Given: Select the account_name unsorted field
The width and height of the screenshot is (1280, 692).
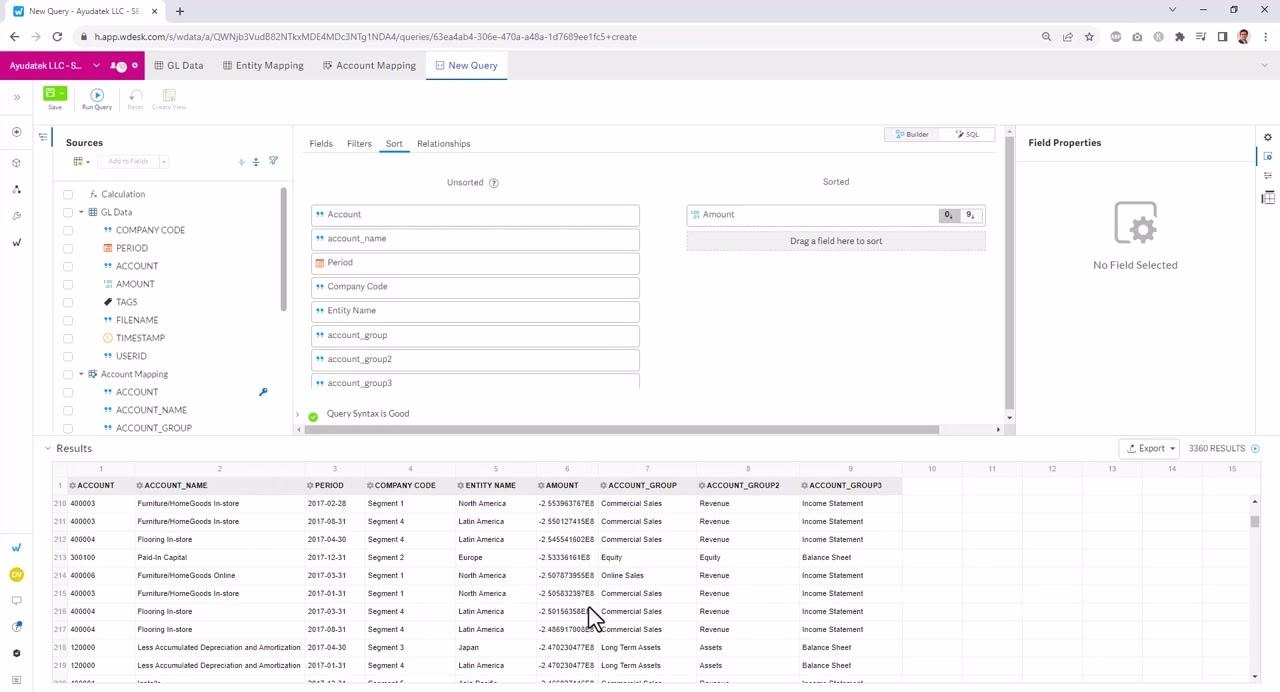Looking at the screenshot, I should click(475, 239).
